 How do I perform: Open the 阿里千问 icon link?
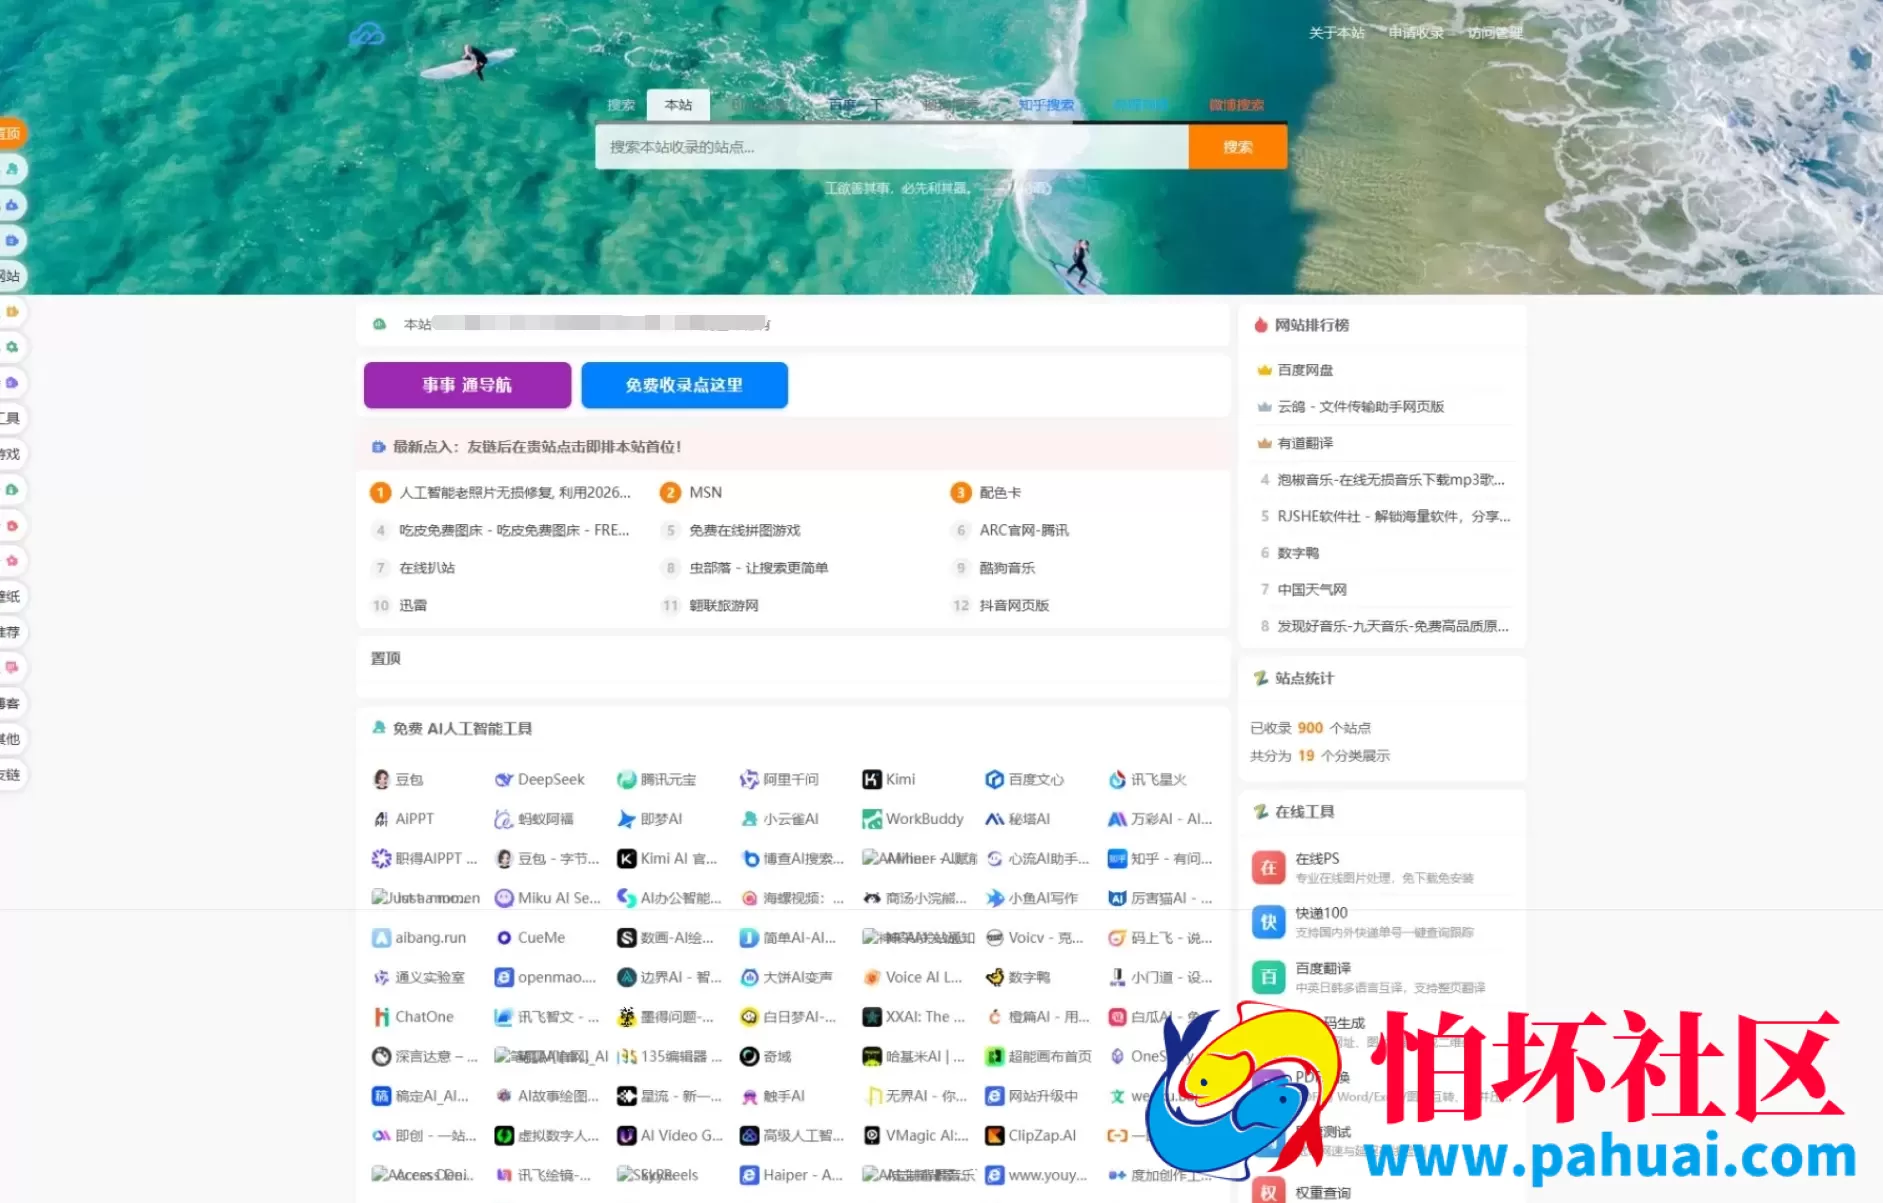tap(749, 779)
